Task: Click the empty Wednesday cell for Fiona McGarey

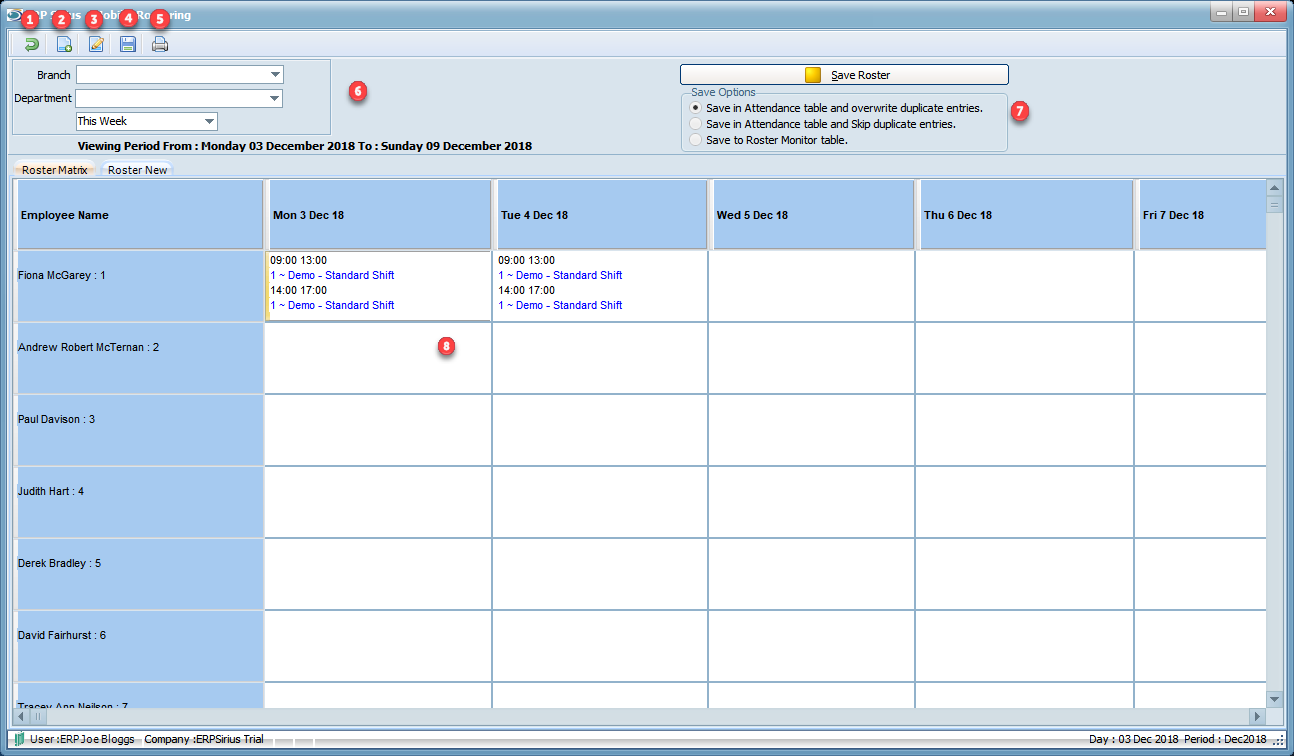Action: coord(811,286)
